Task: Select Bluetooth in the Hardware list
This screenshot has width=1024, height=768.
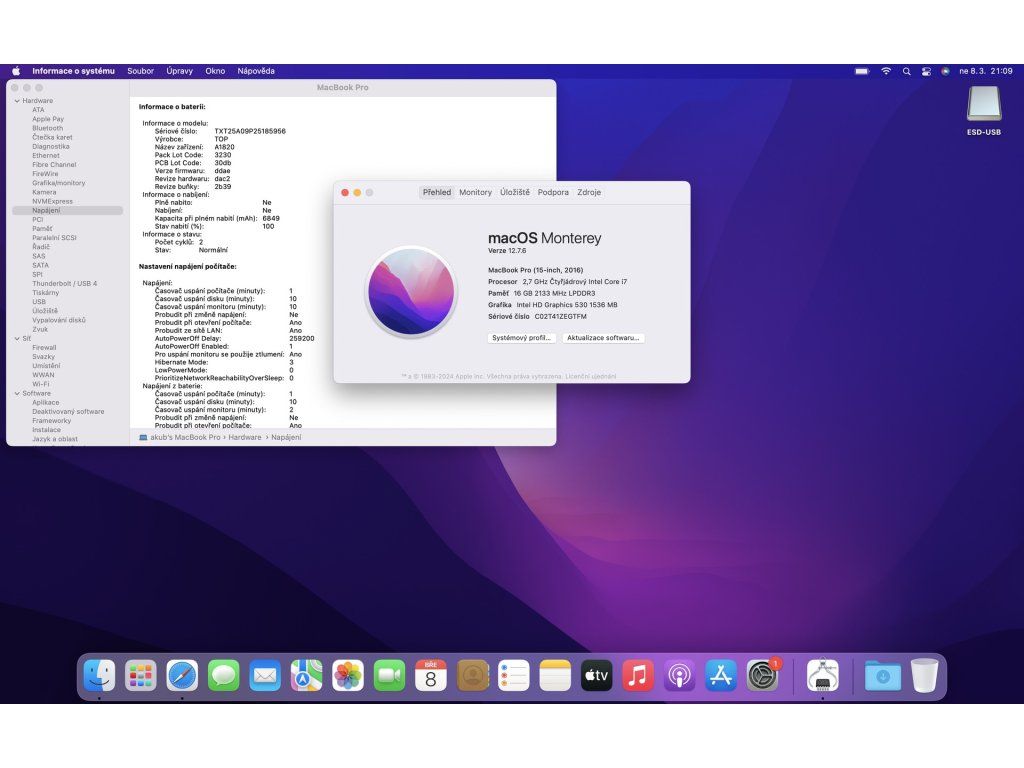Action: [47, 128]
